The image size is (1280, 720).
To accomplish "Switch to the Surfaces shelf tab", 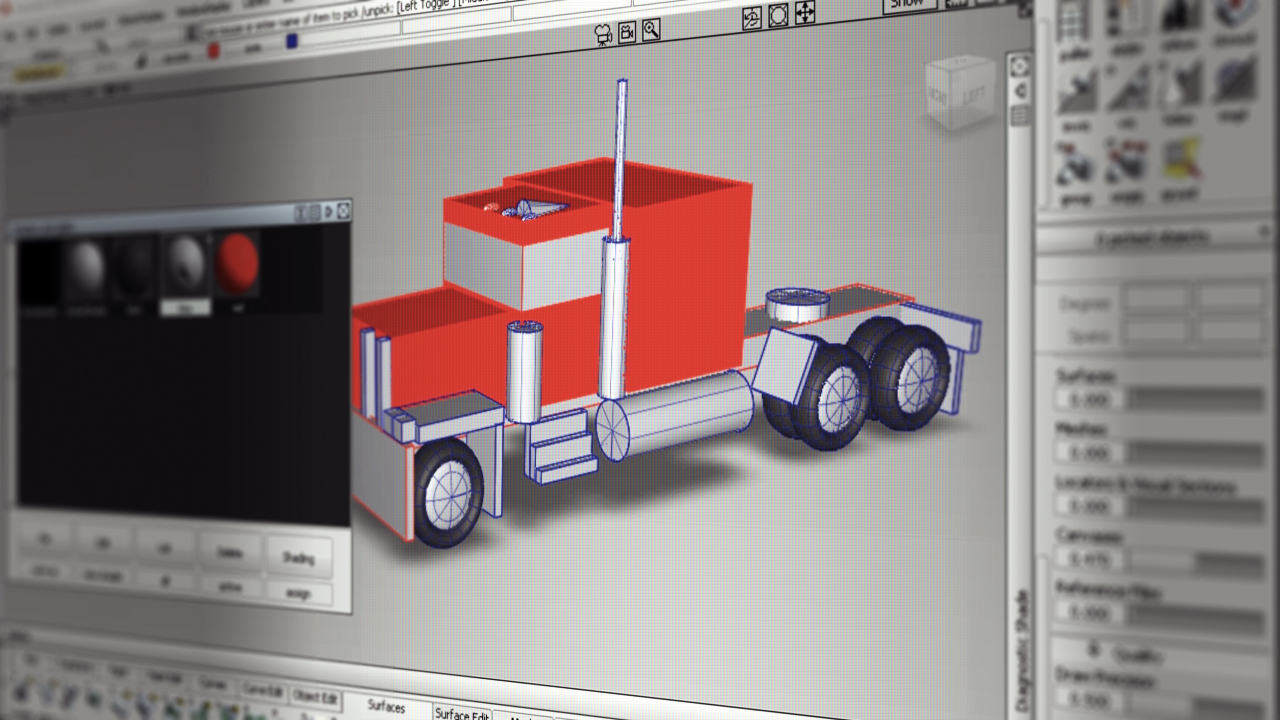I will click(x=386, y=707).
